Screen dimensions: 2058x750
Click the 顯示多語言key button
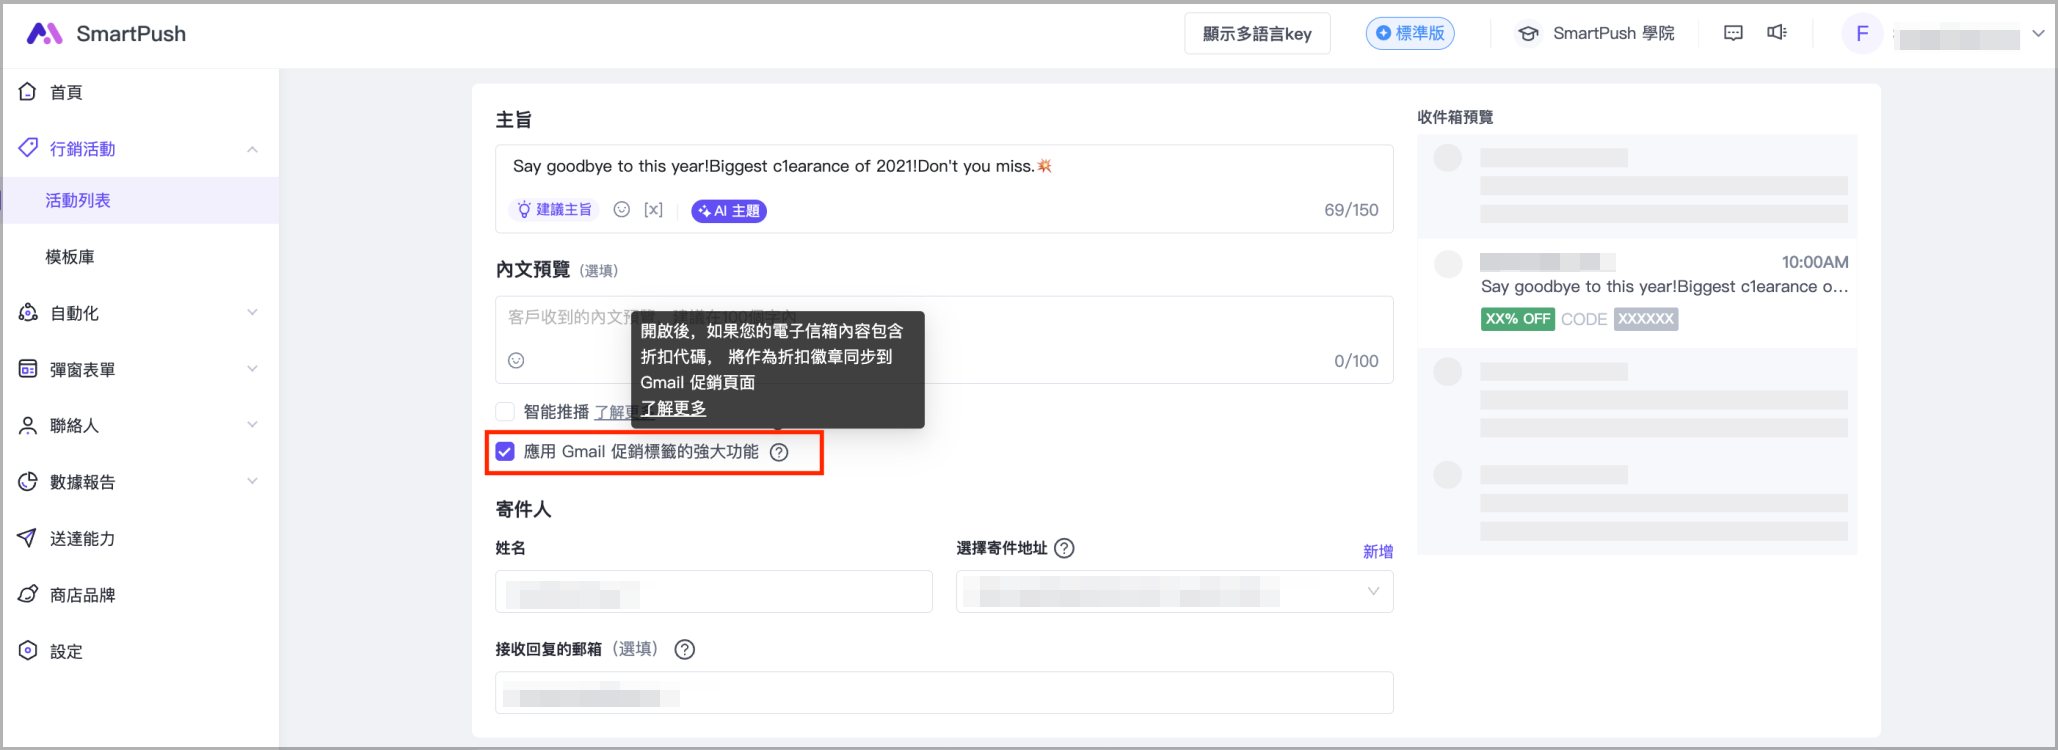tap(1257, 34)
